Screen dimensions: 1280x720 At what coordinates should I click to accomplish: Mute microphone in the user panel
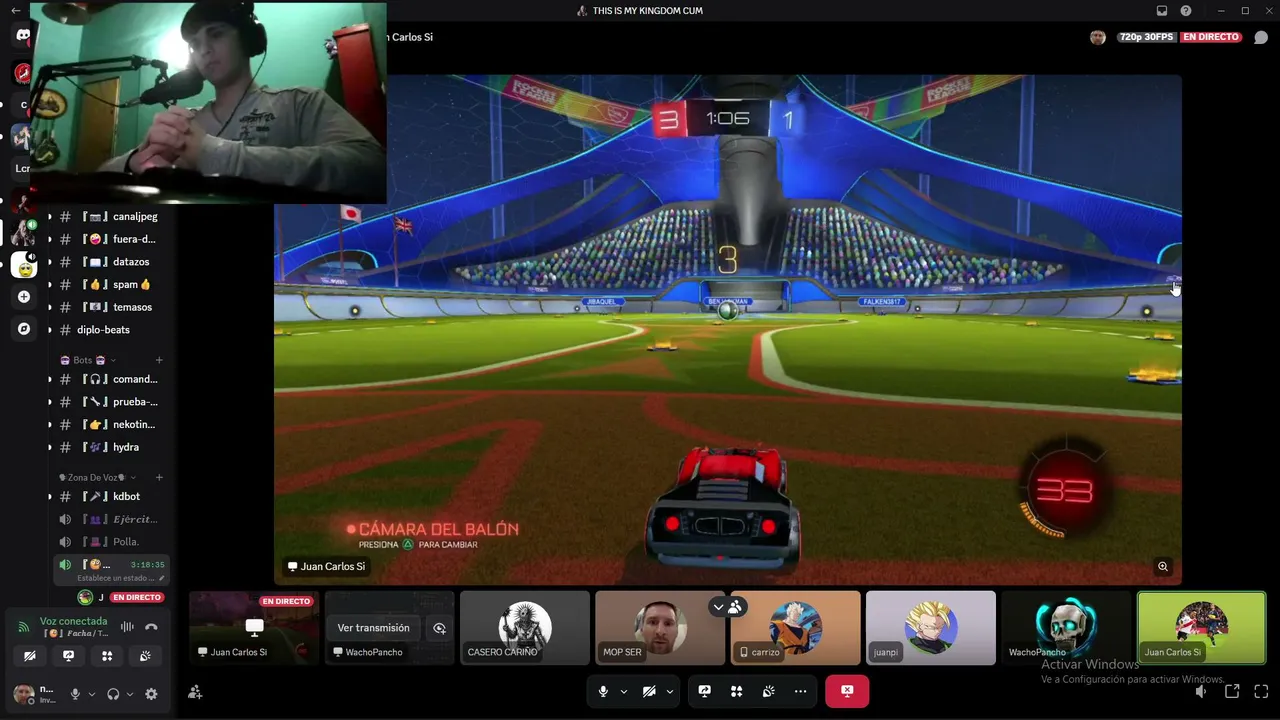75,694
